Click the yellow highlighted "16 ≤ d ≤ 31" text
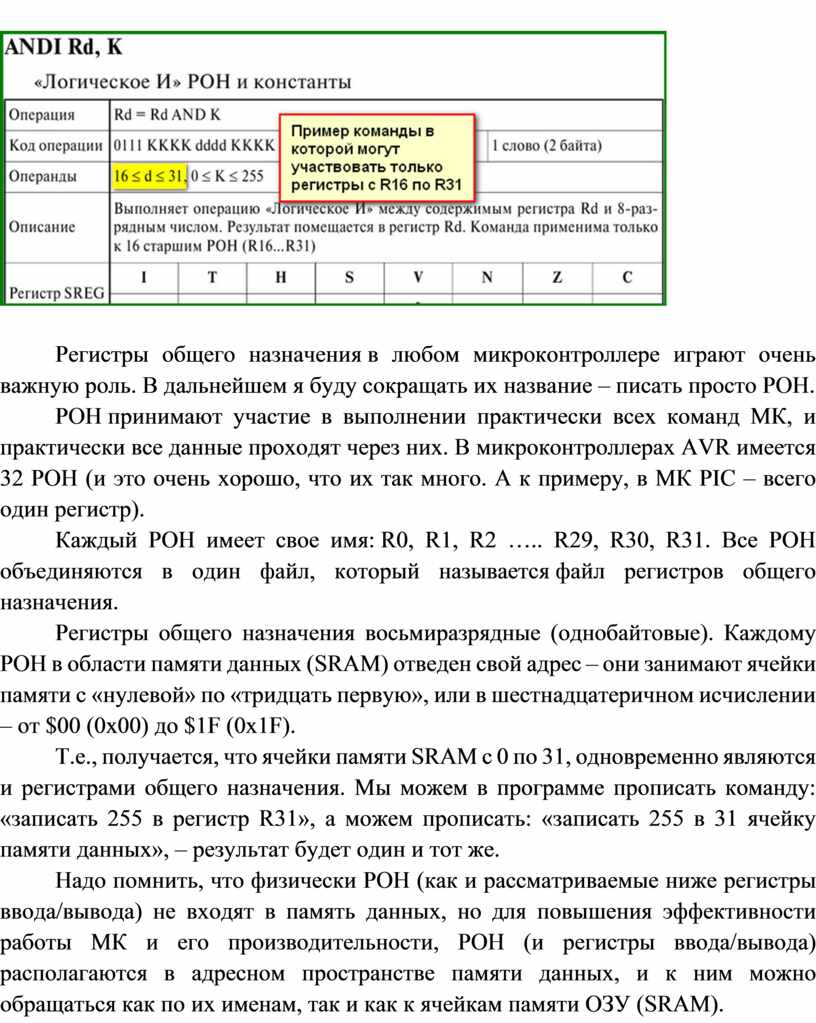 coord(149,177)
